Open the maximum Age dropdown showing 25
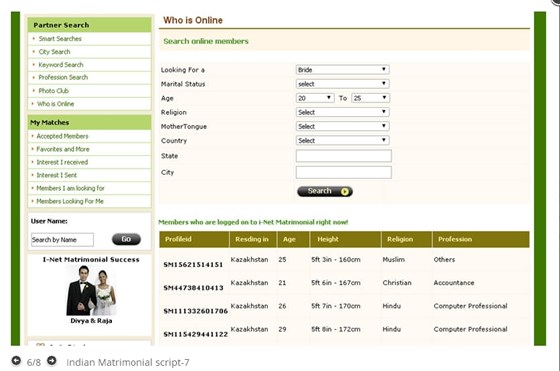This screenshot has width=560, height=371. click(x=370, y=98)
